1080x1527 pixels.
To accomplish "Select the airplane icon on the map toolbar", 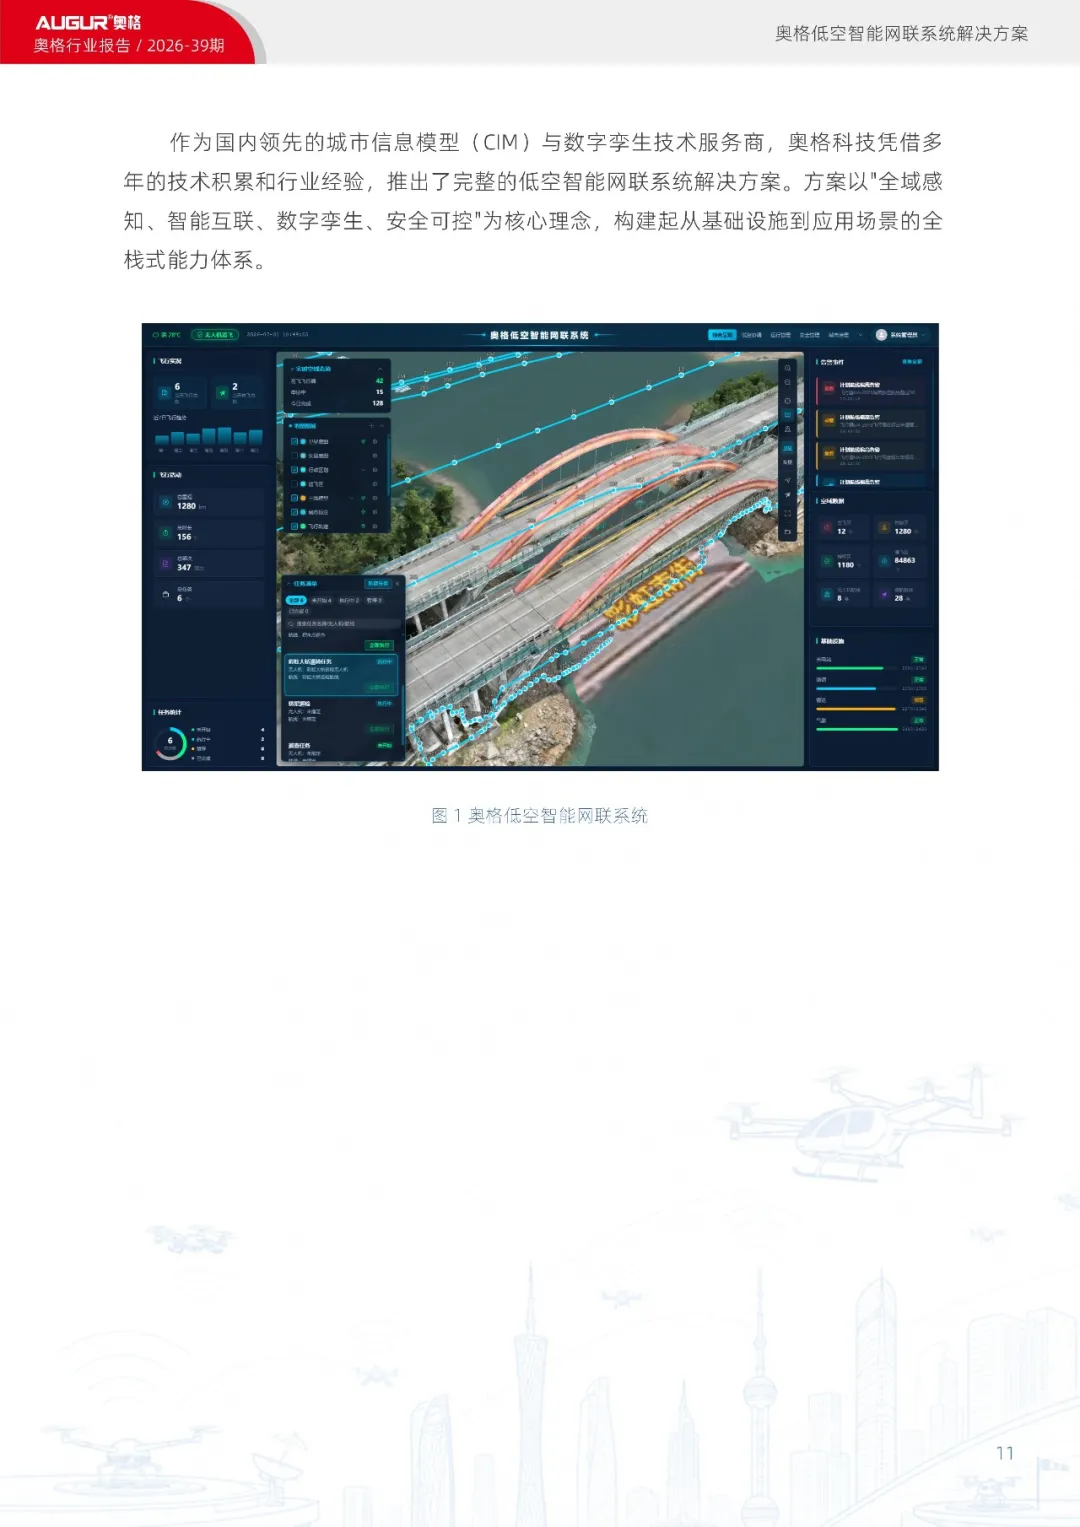I will pos(788,496).
